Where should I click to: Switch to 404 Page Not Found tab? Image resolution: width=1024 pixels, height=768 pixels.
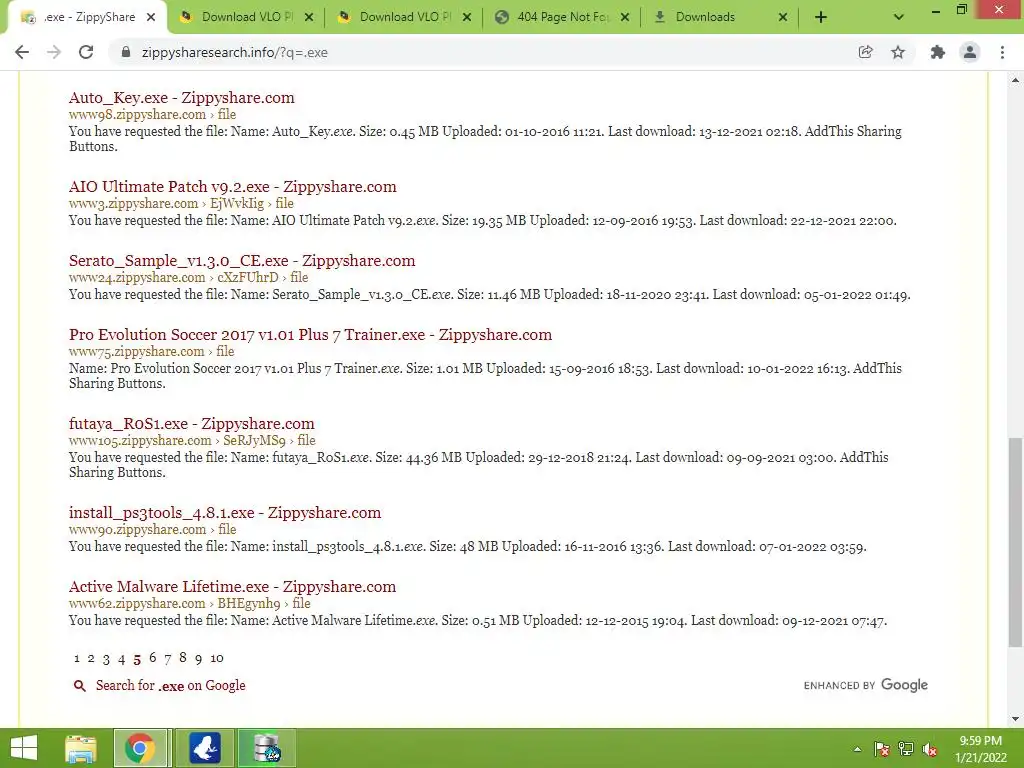click(x=562, y=18)
